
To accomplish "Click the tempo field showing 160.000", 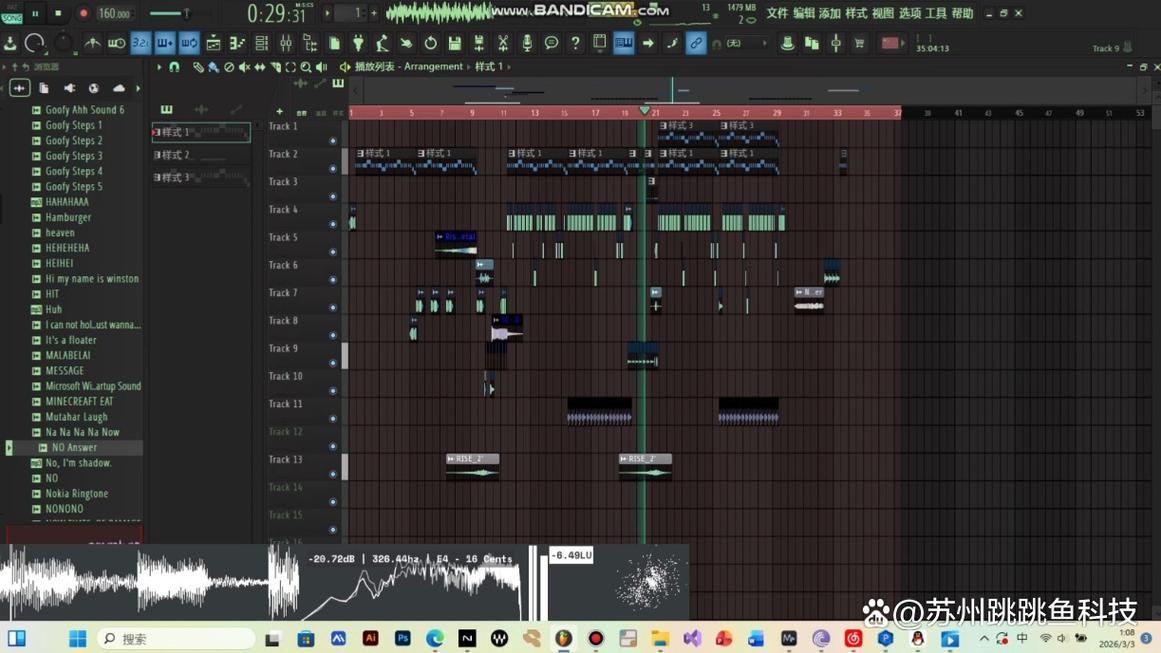I will coord(114,14).
